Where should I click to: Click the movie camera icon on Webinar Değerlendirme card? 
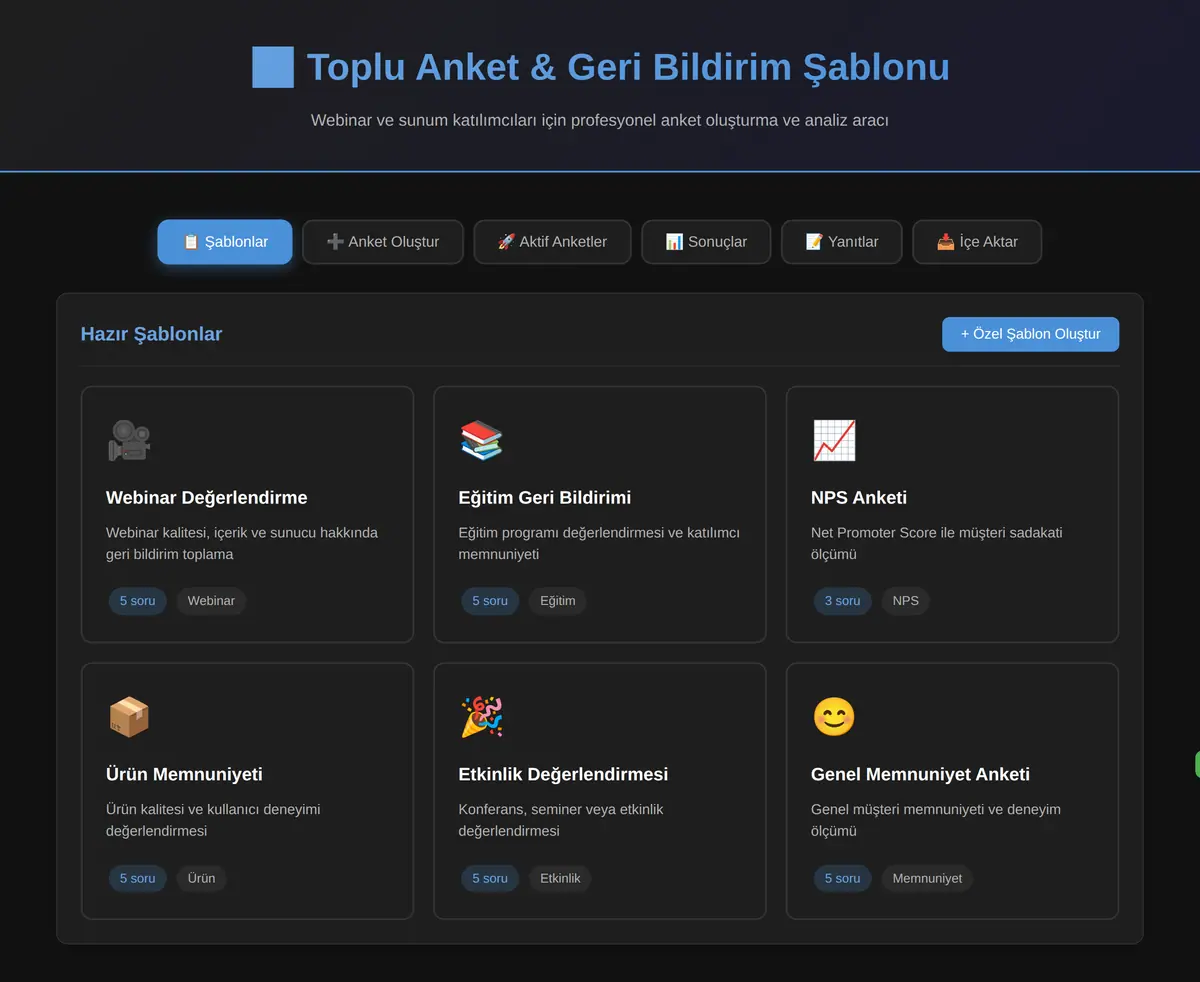pos(128,441)
